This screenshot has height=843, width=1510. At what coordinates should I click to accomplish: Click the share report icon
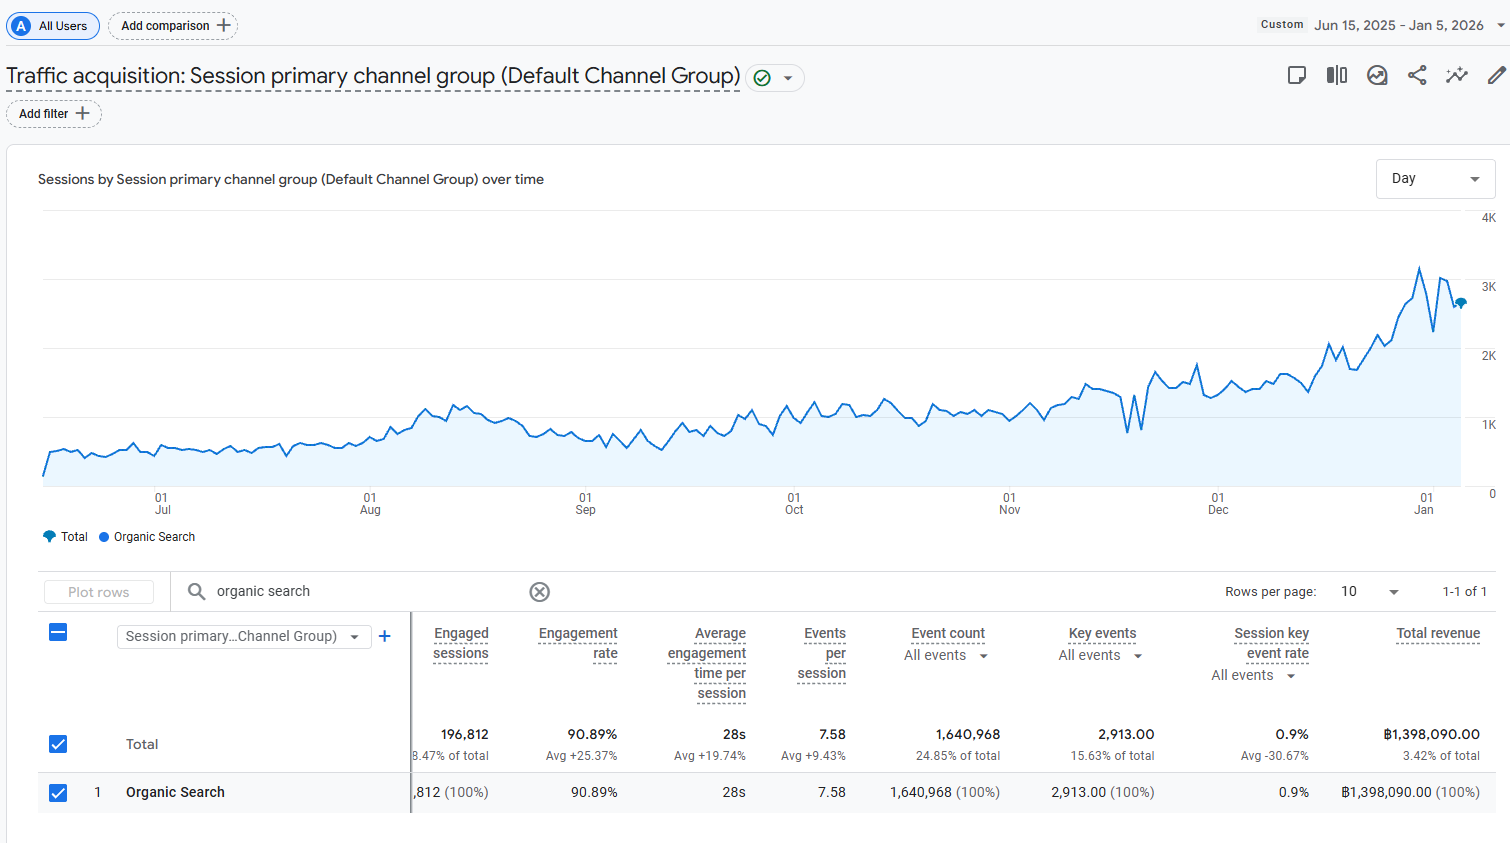(x=1417, y=75)
